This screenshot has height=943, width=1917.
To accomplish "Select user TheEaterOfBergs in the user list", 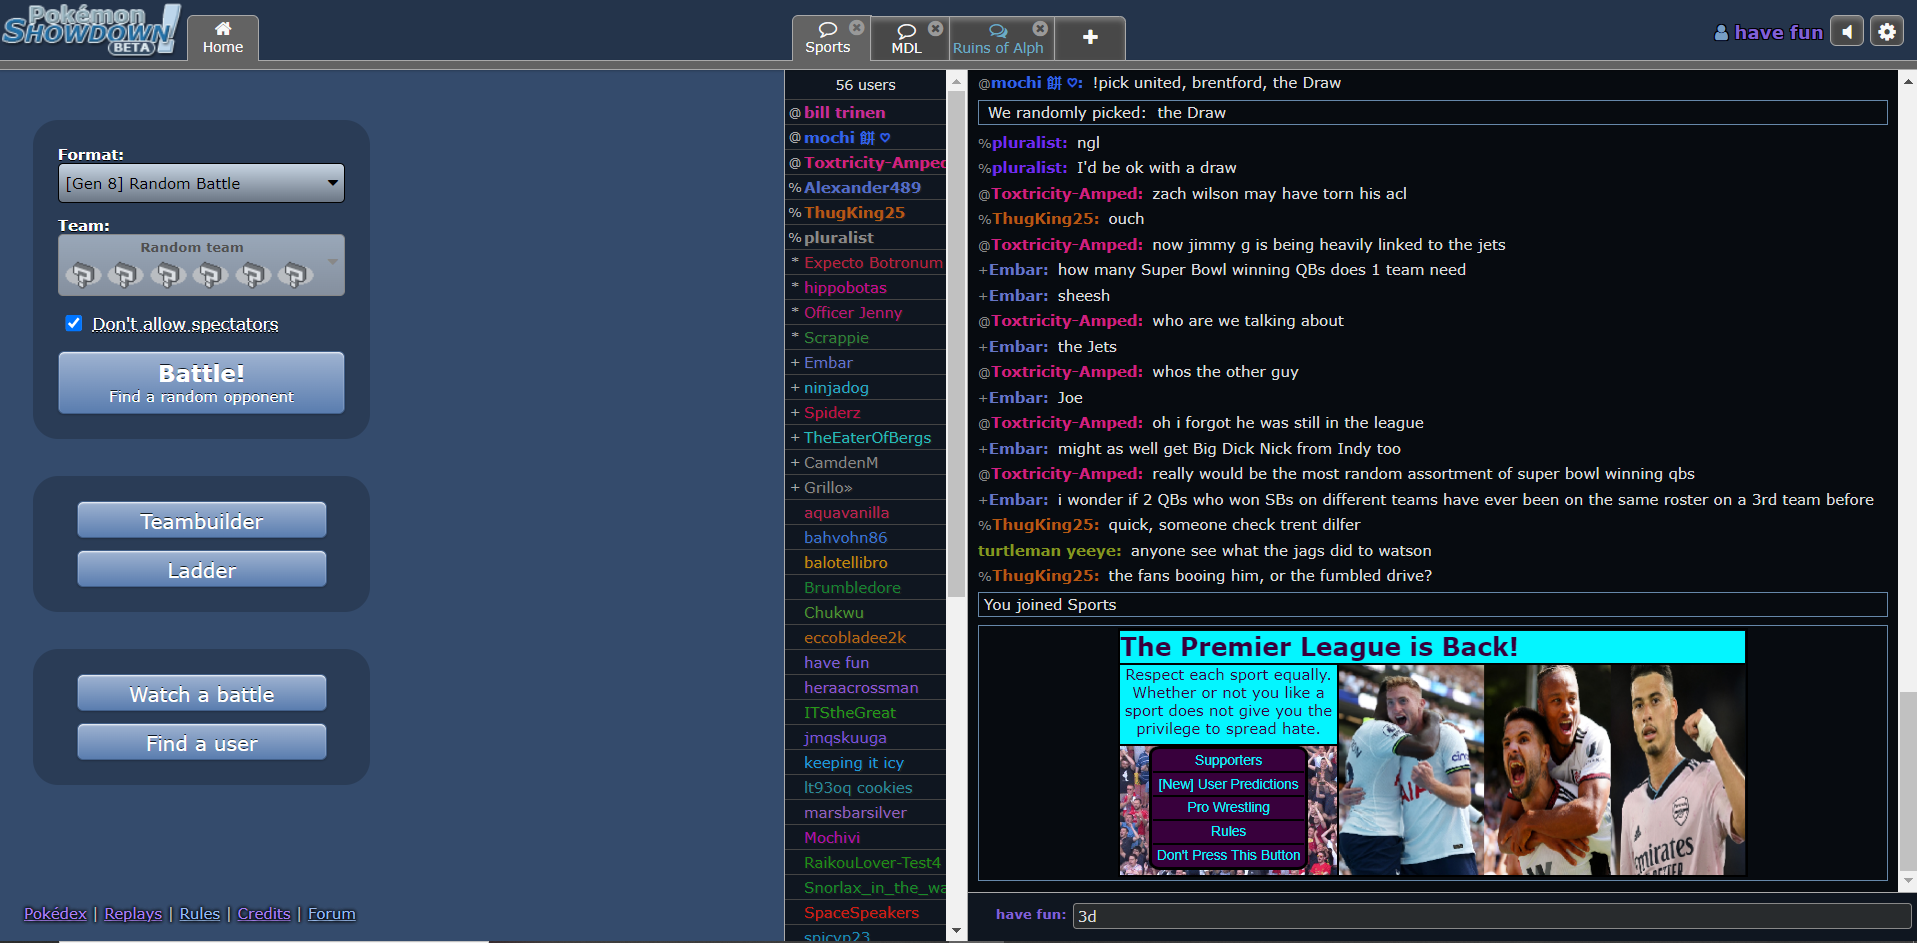I will point(866,437).
